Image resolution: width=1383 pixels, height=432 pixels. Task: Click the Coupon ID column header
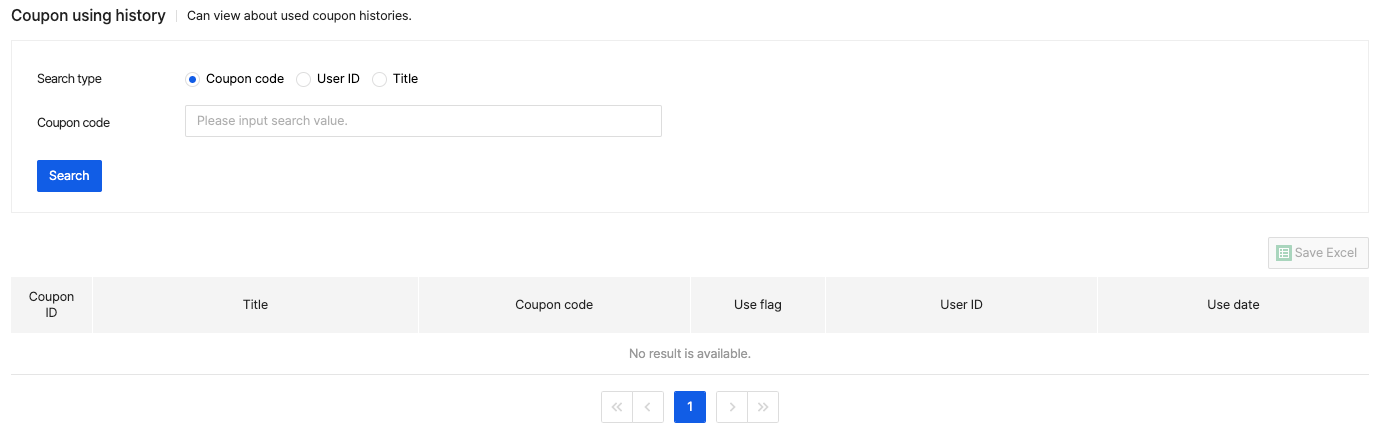52,305
